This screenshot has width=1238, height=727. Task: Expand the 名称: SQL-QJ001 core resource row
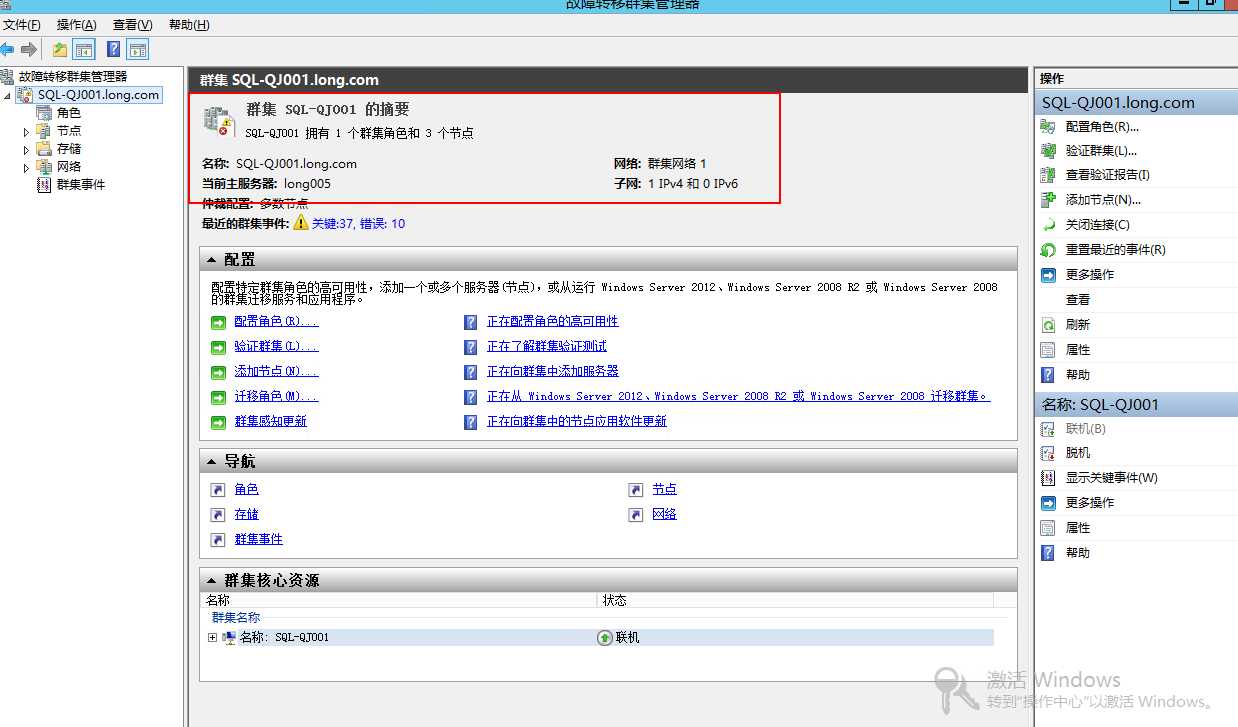pyautogui.click(x=212, y=638)
